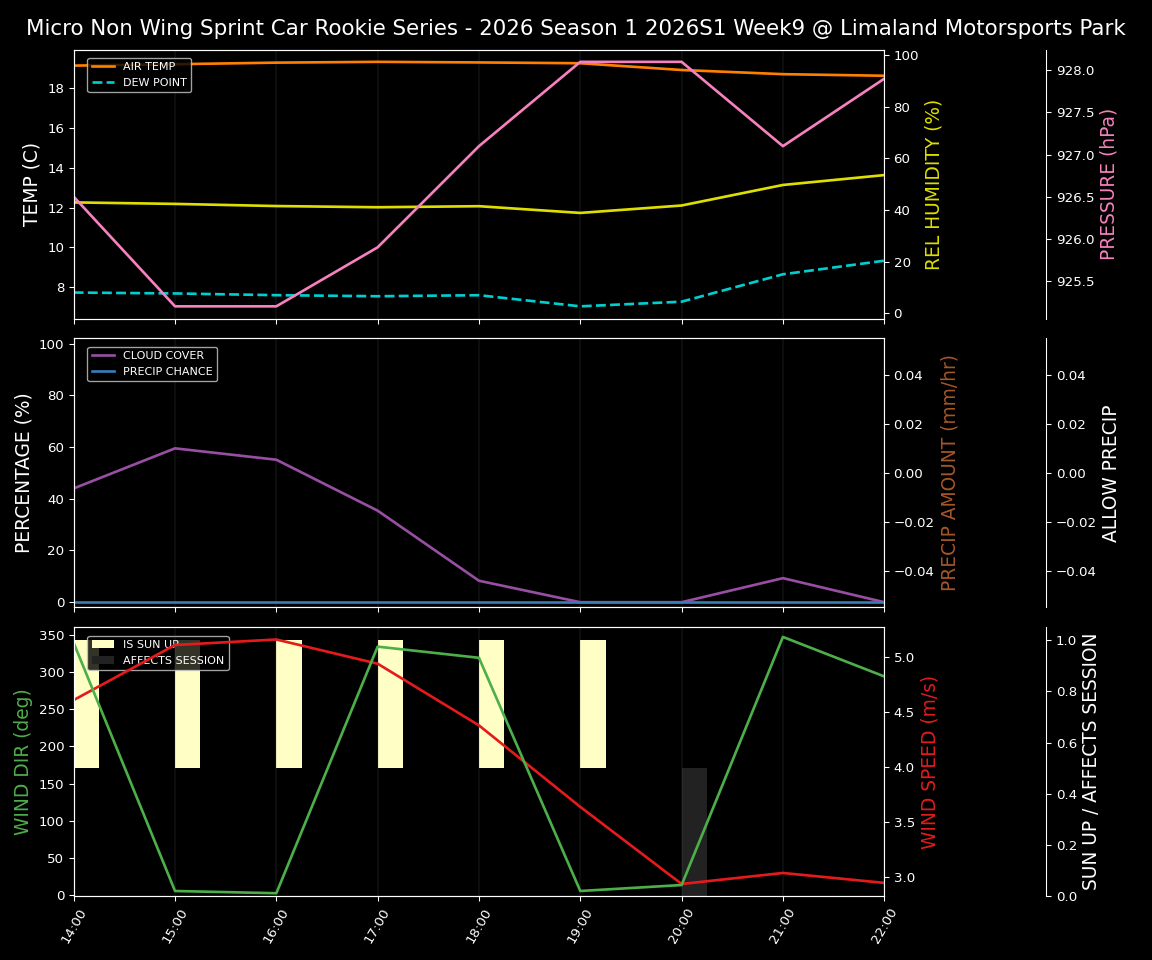Click the PRESSURE (hPa) axis label
This screenshot has width=1152, height=960.
[1108, 184]
